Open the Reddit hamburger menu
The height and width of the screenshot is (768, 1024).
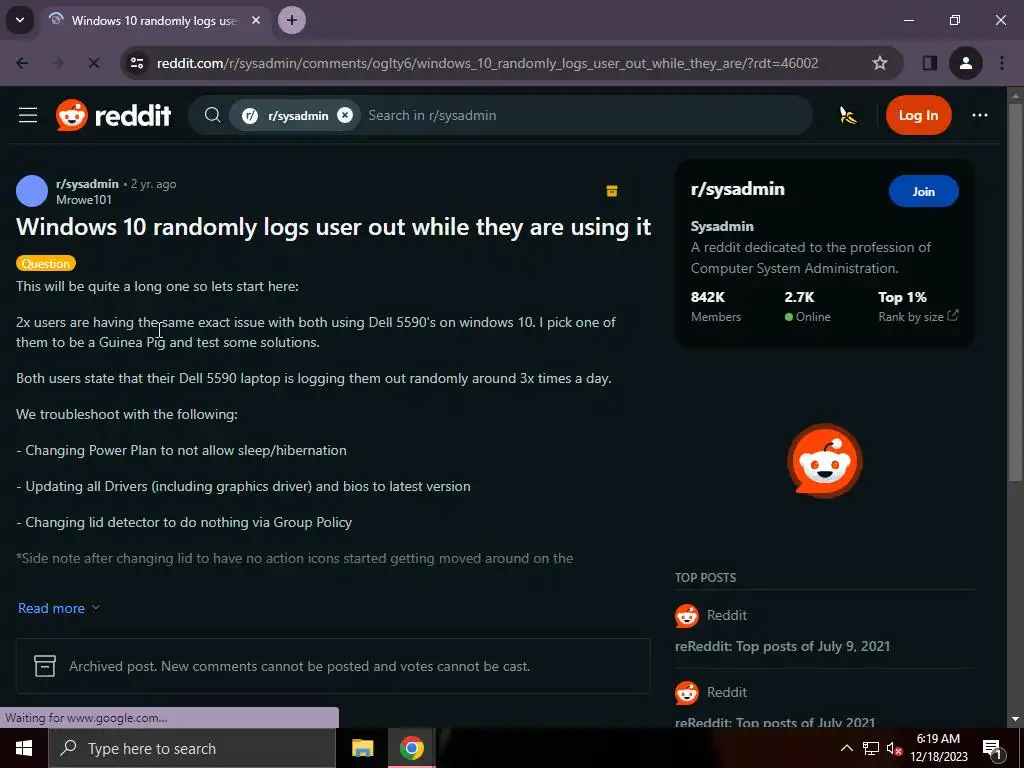pyautogui.click(x=28, y=116)
